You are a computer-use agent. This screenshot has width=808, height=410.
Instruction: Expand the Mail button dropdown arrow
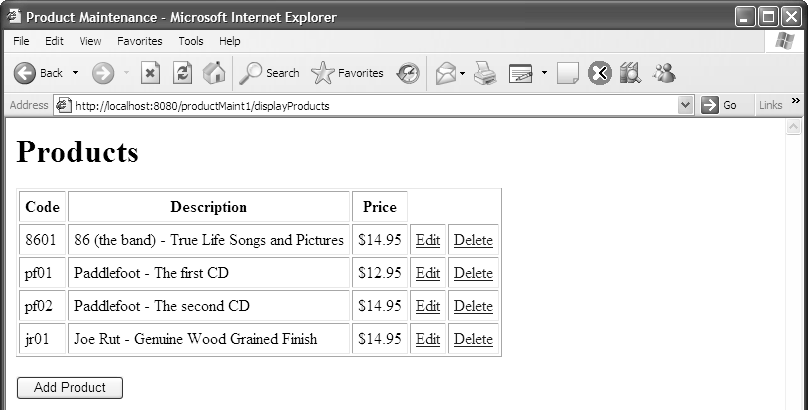click(463, 73)
